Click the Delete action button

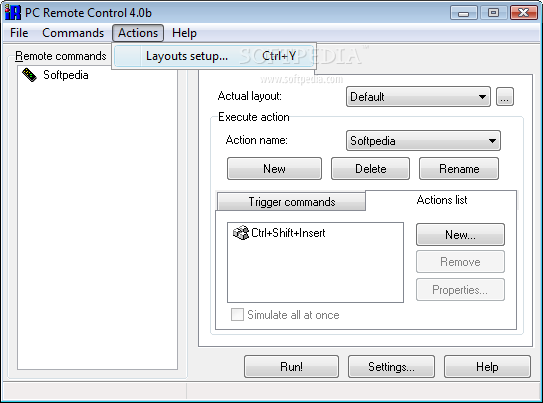pyautogui.click(x=370, y=169)
